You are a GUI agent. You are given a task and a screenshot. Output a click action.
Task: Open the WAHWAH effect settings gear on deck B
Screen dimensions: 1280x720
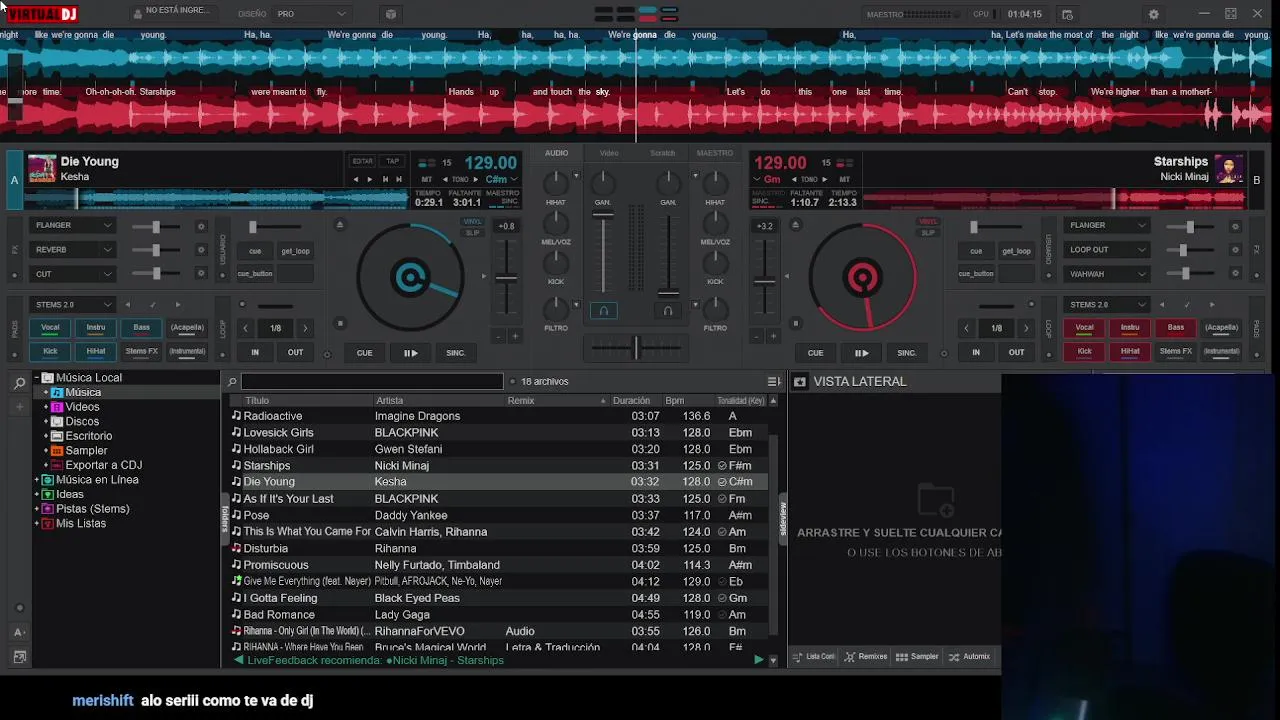[1236, 274]
